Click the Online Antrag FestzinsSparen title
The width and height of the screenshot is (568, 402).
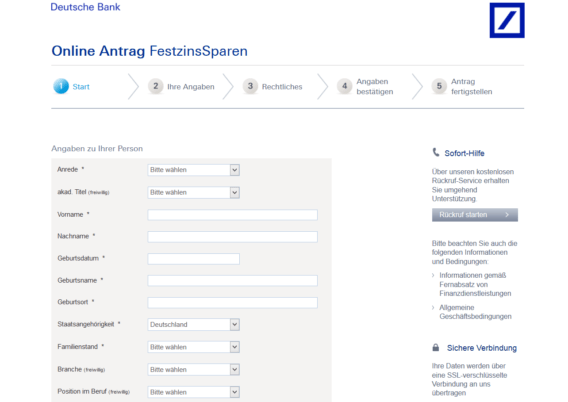click(149, 51)
